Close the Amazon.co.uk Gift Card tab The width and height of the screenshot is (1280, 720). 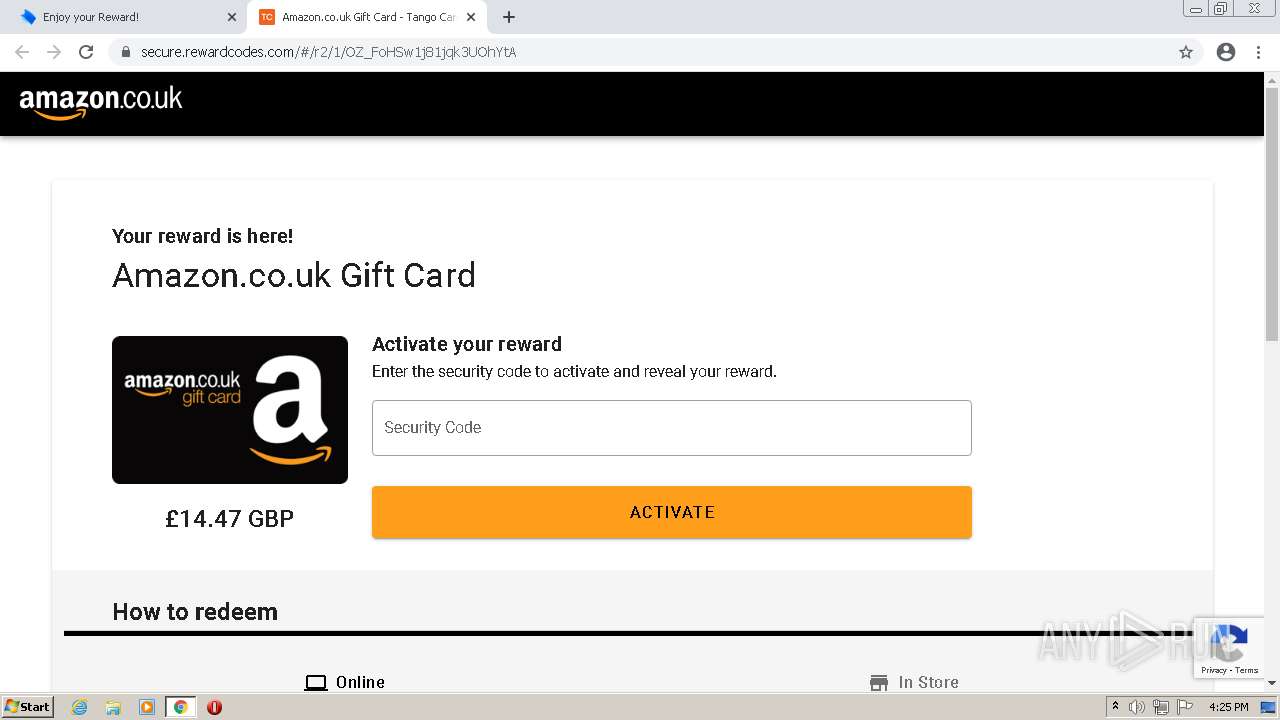(471, 17)
